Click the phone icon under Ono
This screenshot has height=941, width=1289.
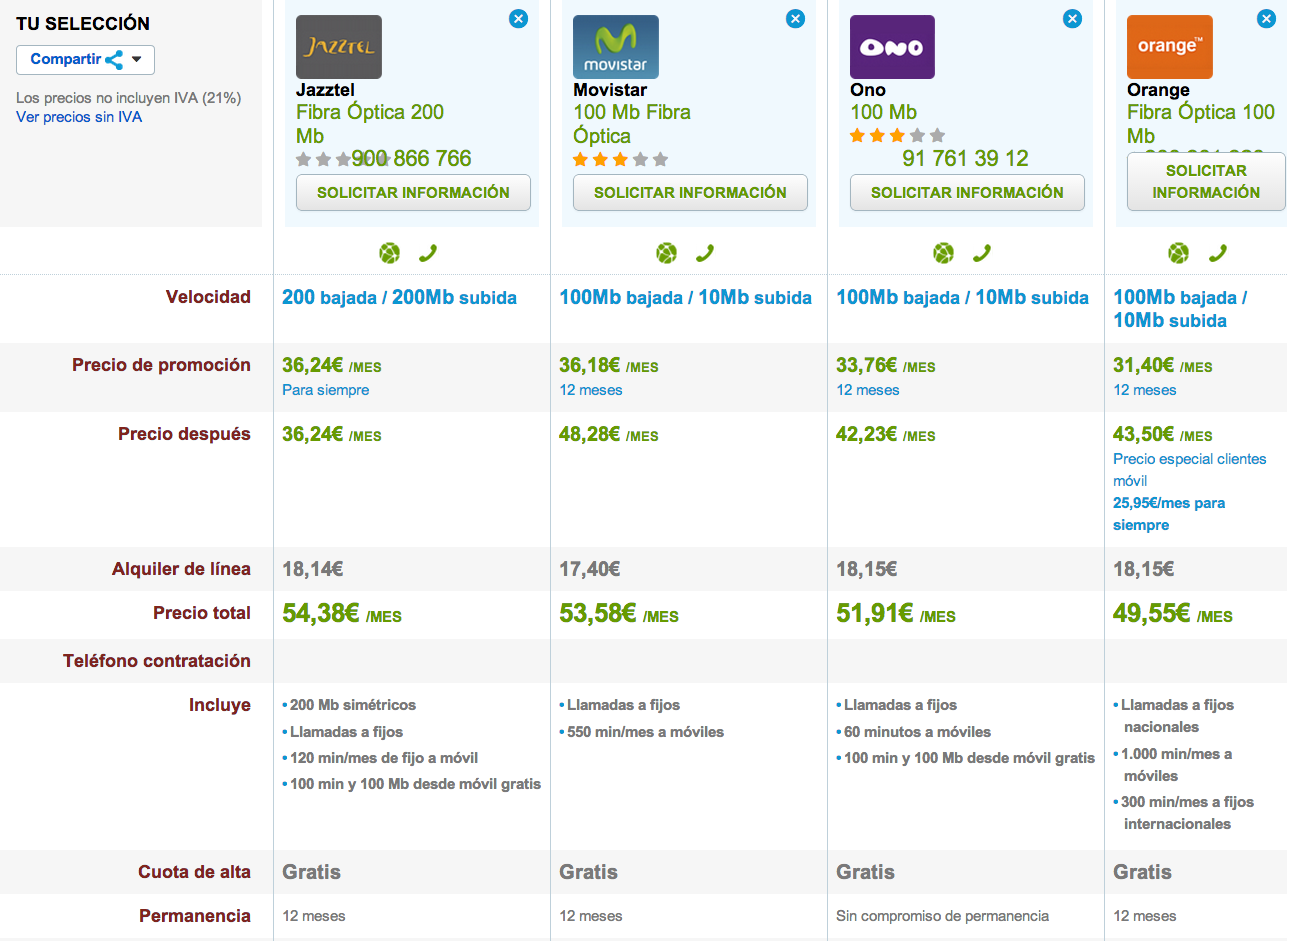point(982,253)
